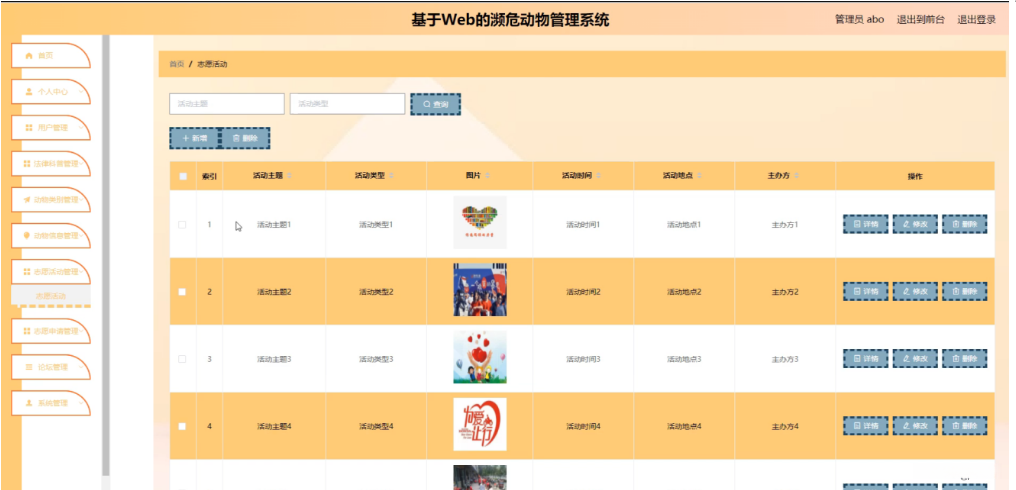This screenshot has width=1016, height=490.
Task: Click the list icon beside 论坛管理
Action: click(x=29, y=367)
